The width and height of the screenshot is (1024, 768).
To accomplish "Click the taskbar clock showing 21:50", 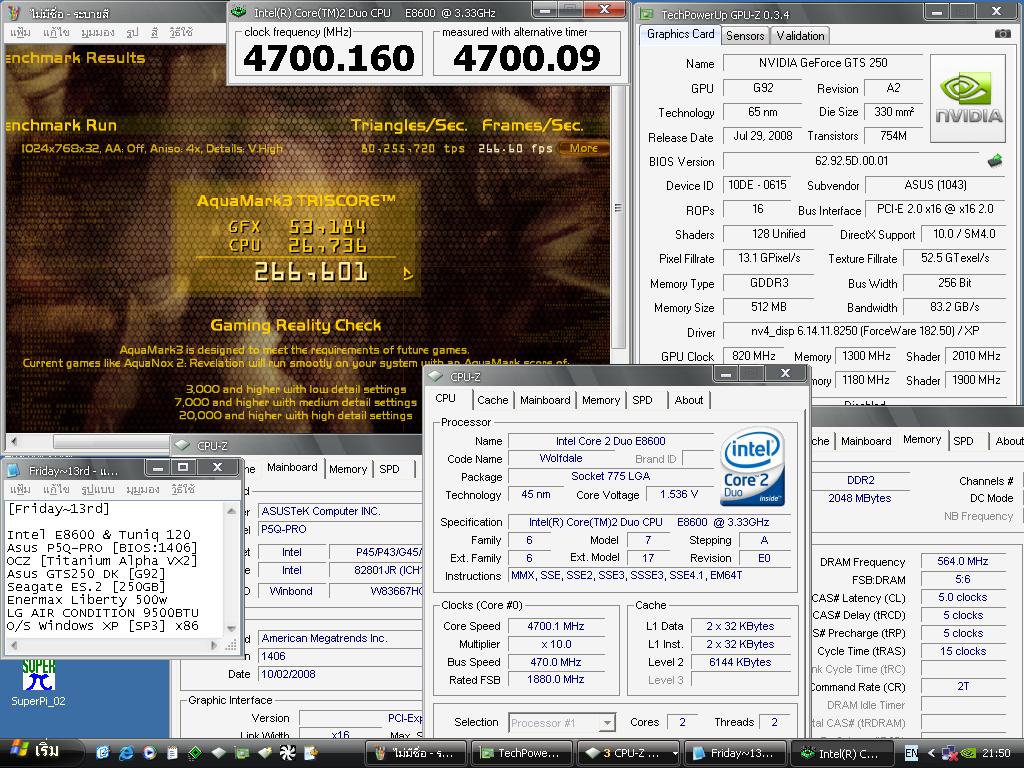I will [996, 754].
